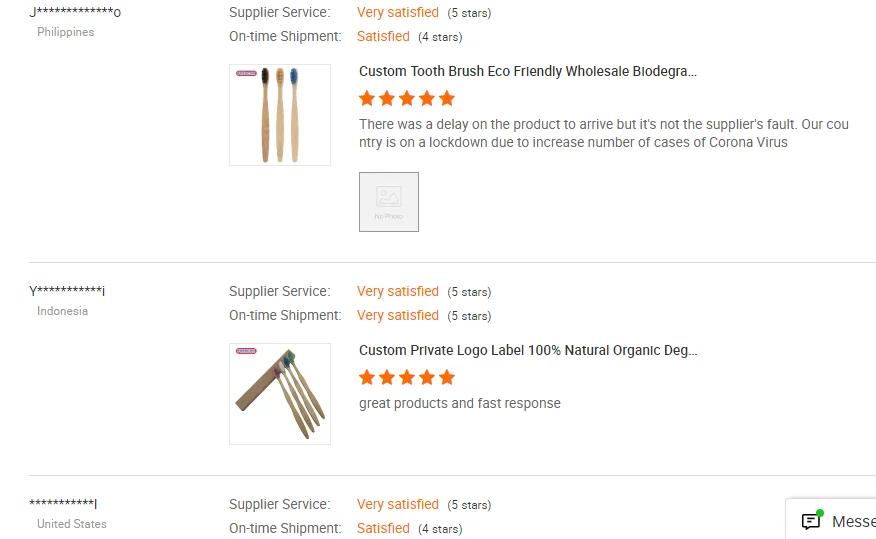Click United States reviewer's Supplier Service rating
The height and width of the screenshot is (539, 876).
(398, 505)
